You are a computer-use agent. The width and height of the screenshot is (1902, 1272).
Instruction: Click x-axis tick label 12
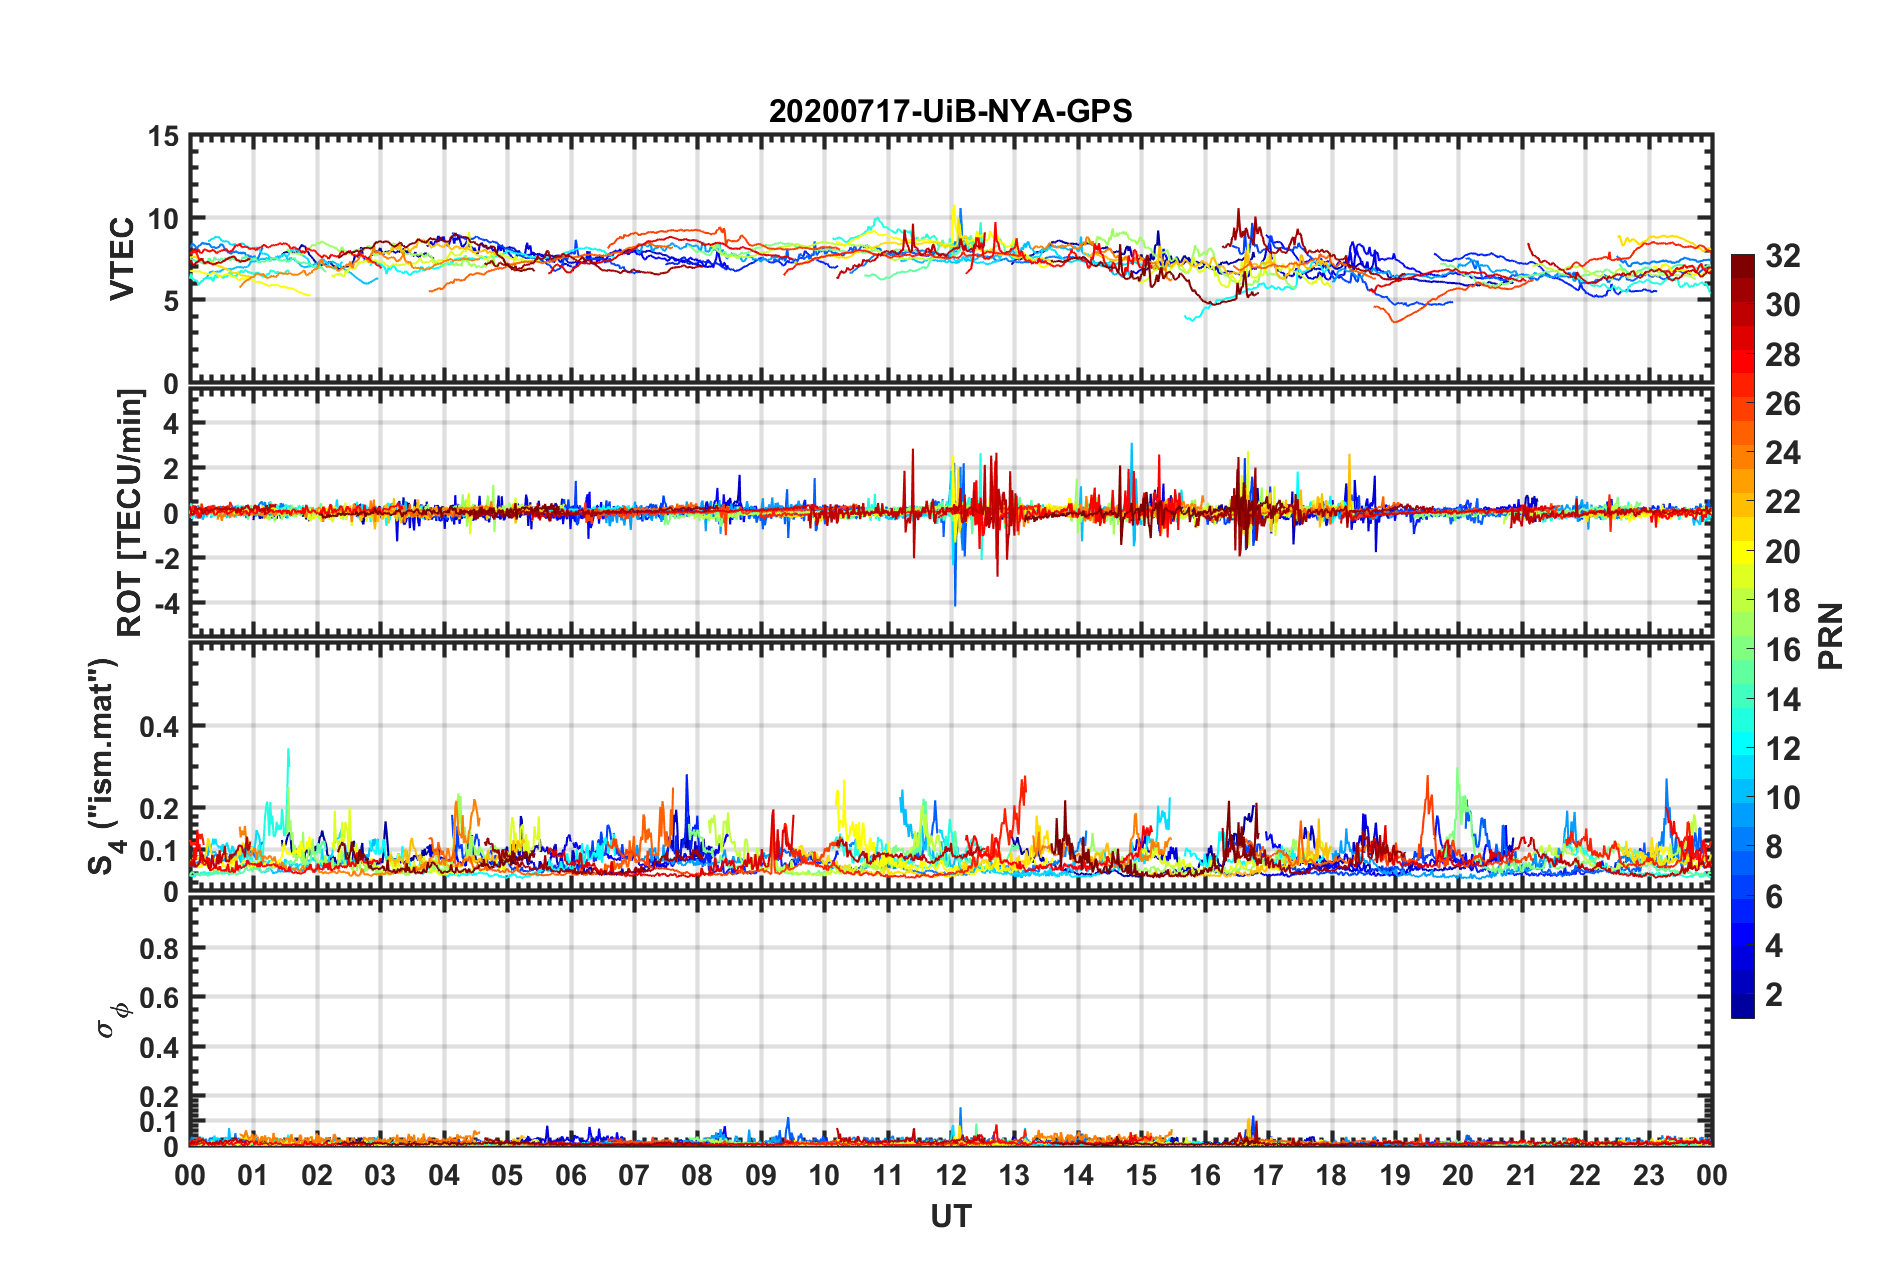(950, 1175)
